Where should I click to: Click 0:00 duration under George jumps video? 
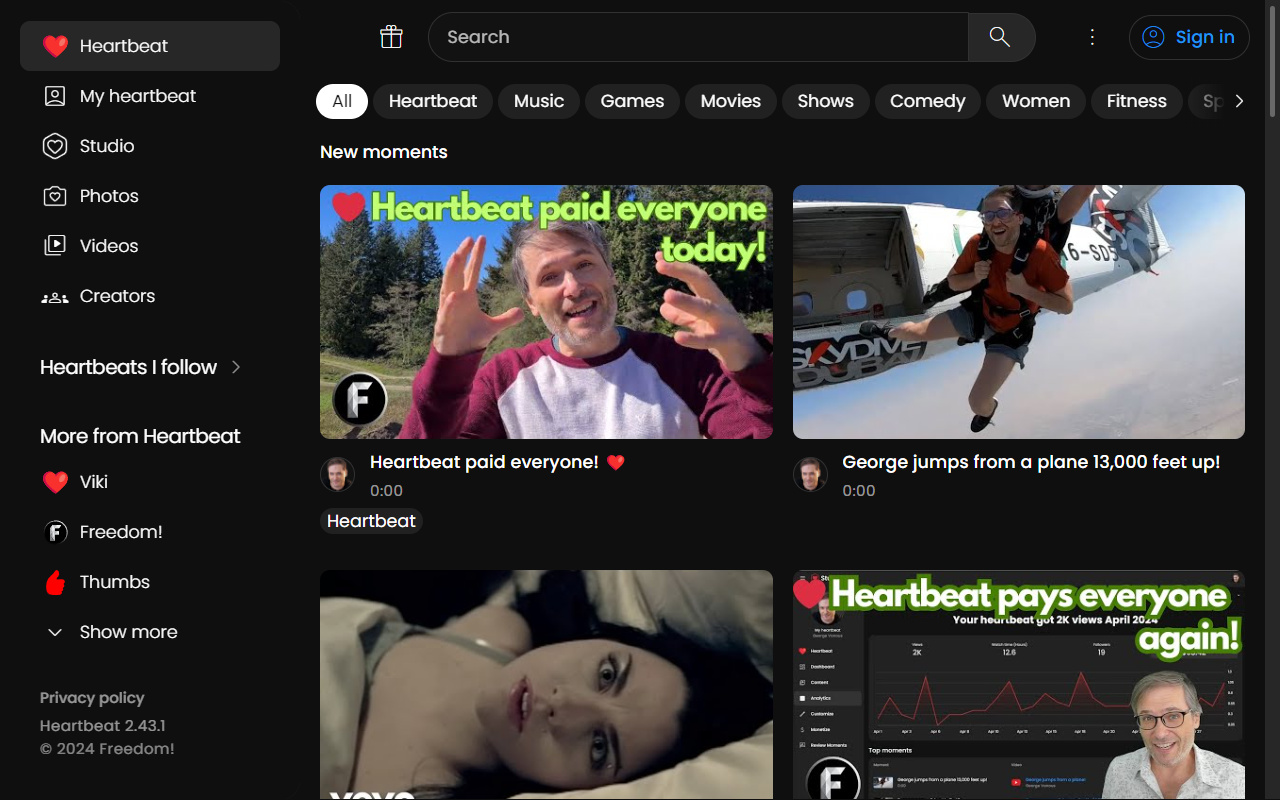tap(859, 491)
